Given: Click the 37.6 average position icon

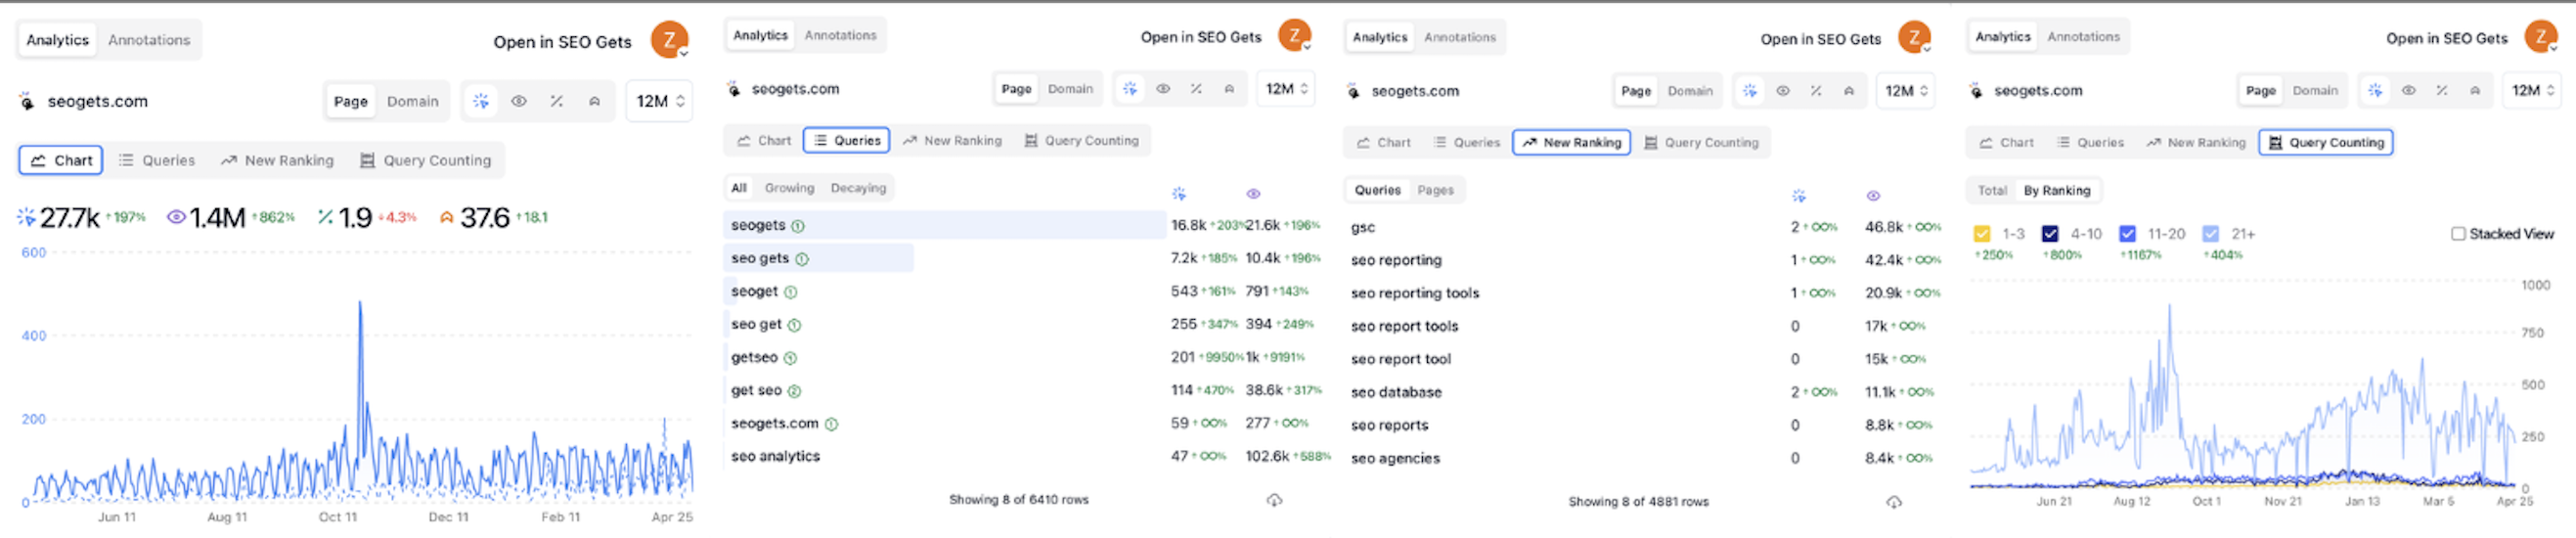Looking at the screenshot, I should [x=446, y=217].
